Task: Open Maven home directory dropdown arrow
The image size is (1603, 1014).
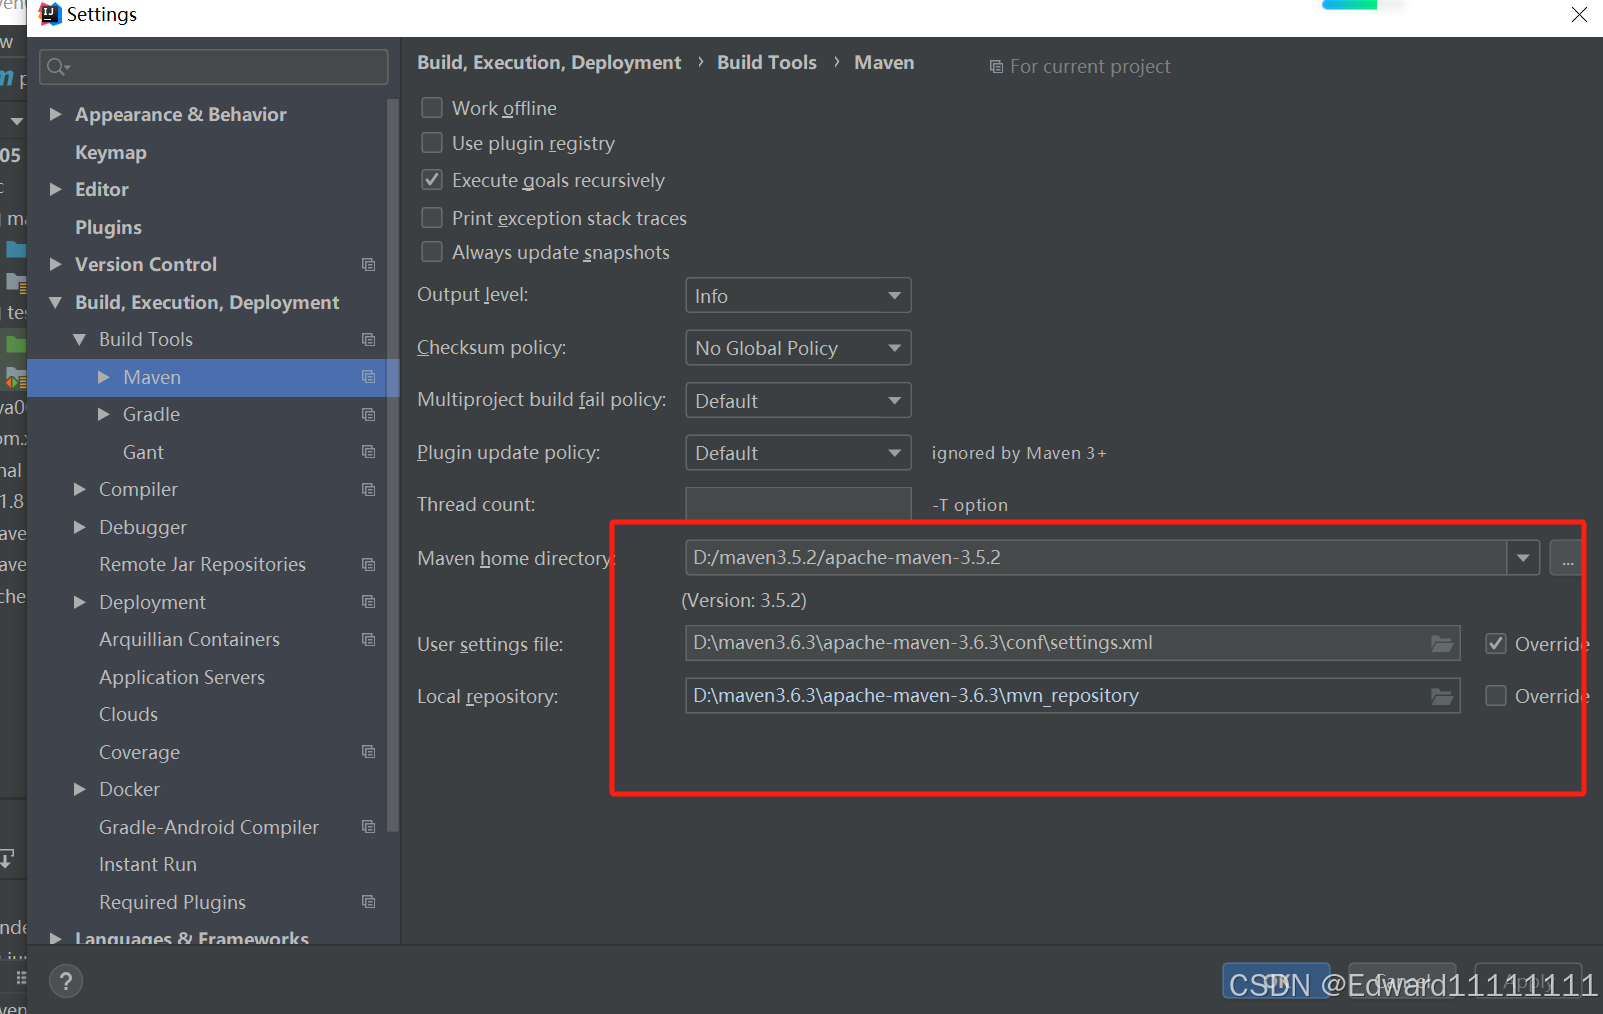Action: [1523, 558]
